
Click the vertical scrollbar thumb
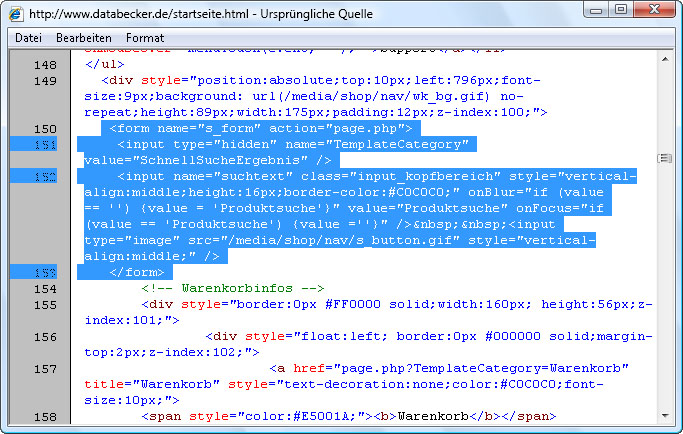663,158
